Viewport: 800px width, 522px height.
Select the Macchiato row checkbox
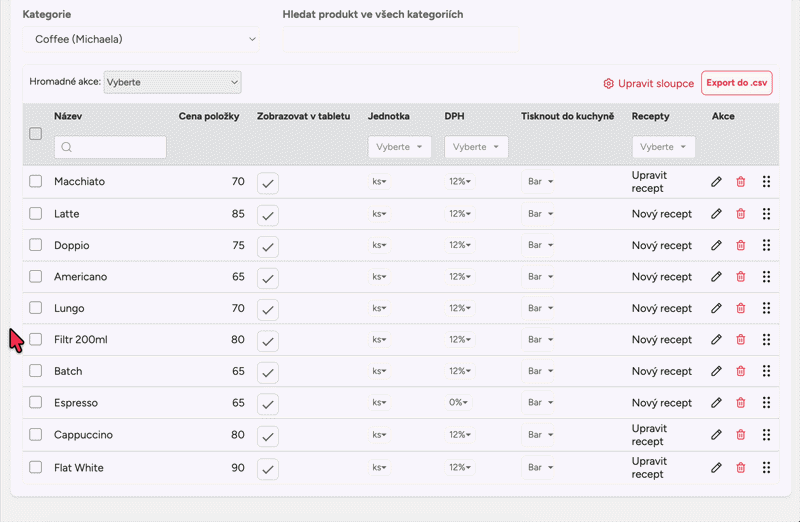36,181
